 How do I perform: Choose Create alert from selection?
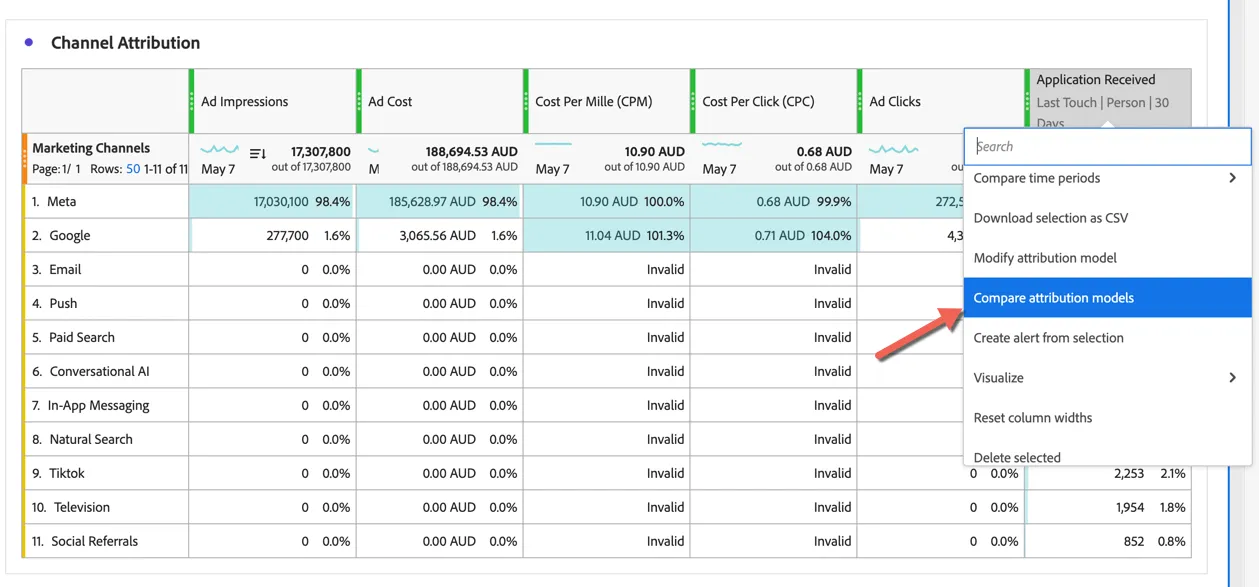pos(1107,338)
